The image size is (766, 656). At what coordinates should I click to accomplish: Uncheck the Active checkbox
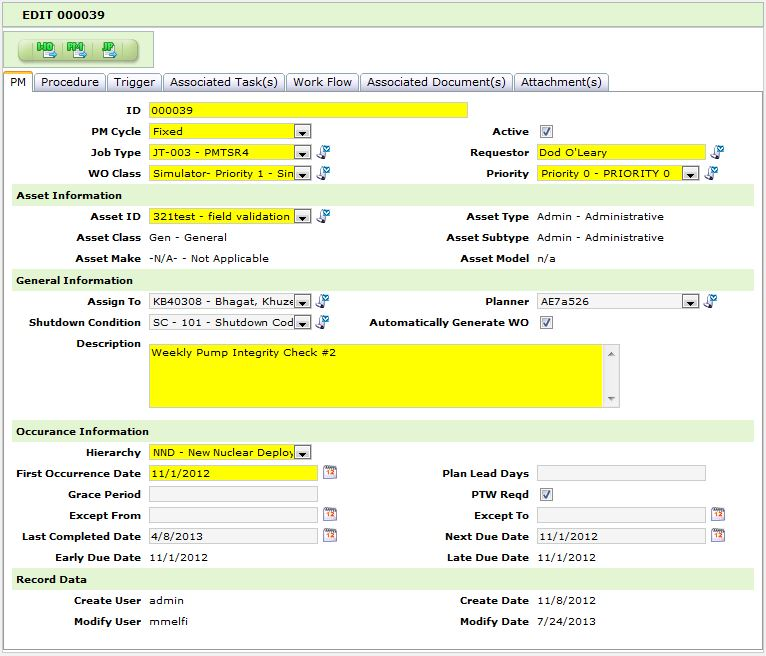coord(546,132)
